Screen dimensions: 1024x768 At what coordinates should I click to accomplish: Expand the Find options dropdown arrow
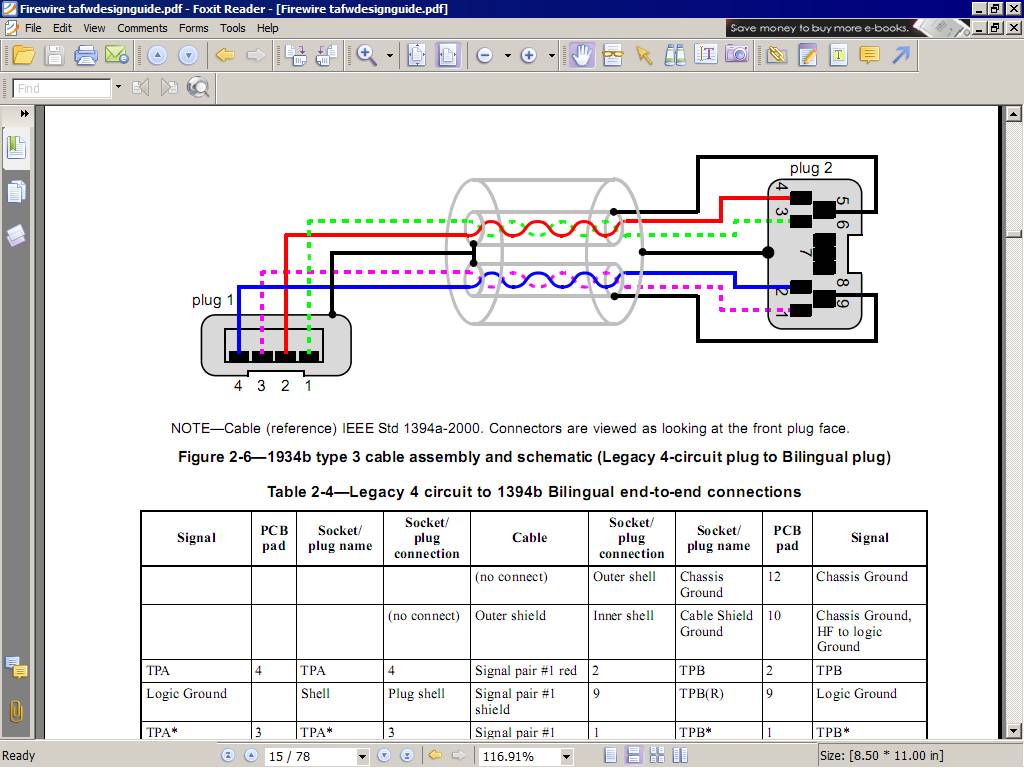tap(118, 87)
